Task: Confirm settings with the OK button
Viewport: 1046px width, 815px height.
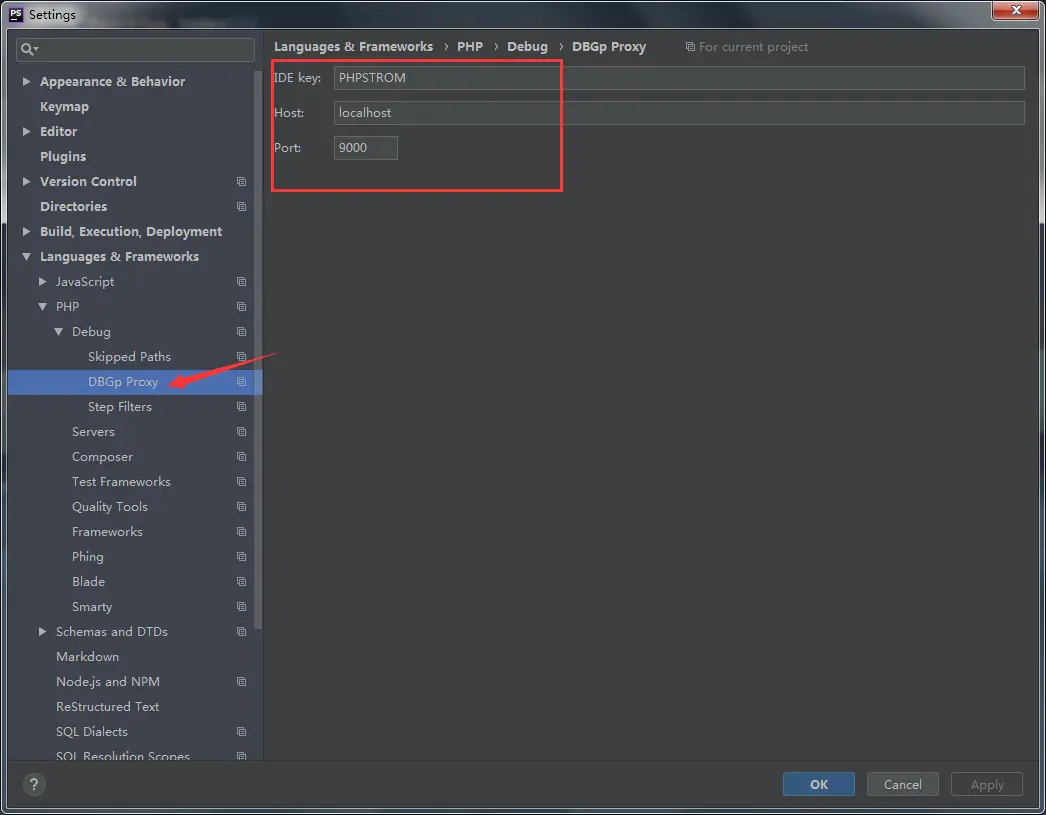Action: click(x=819, y=784)
